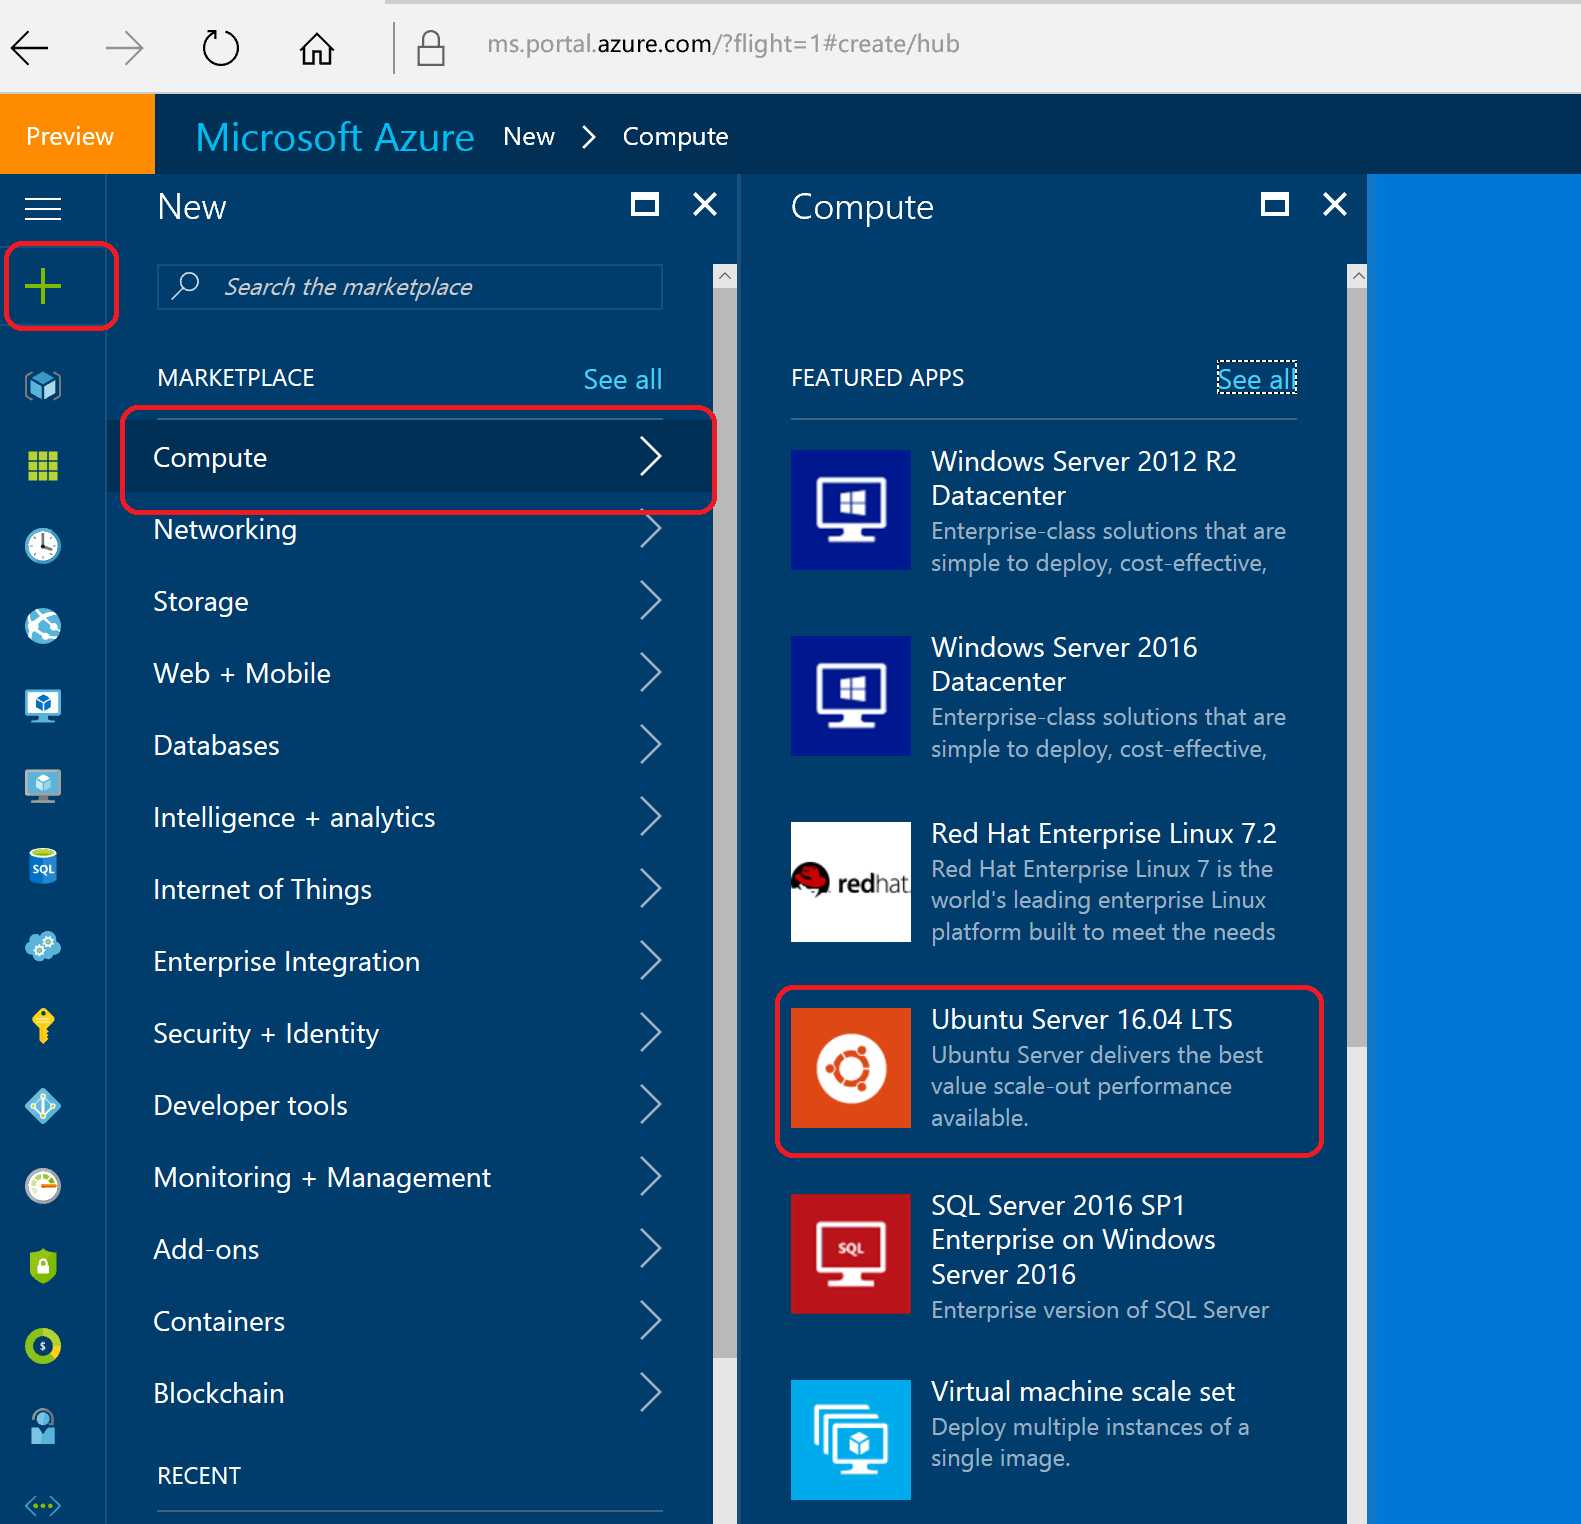Open Virtual networks icon at sidebar bottom
The width and height of the screenshot is (1581, 1524).
(43, 1505)
